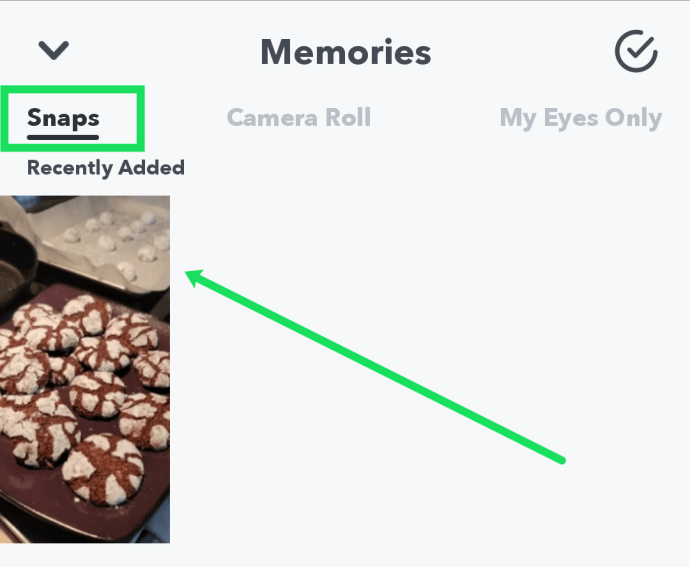View the recently added chocolate cookies photo
This screenshot has width=690, height=567.
(85, 368)
